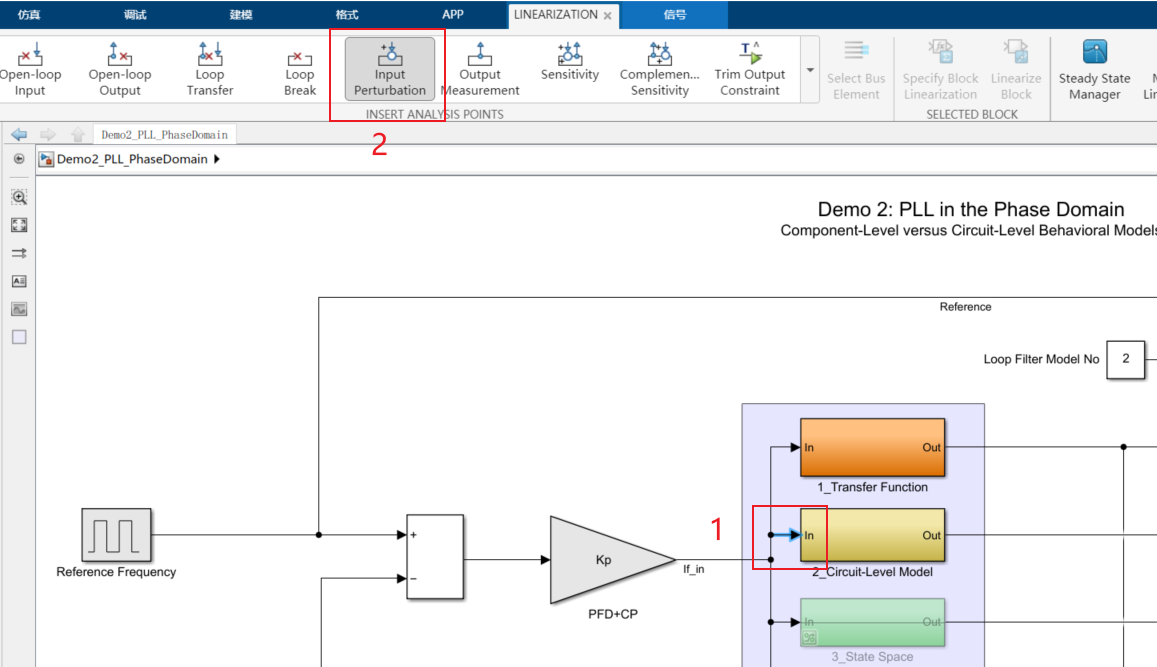The height and width of the screenshot is (667, 1157).
Task: Click the Fit-to-view icon in the sidebar
Action: 19,225
